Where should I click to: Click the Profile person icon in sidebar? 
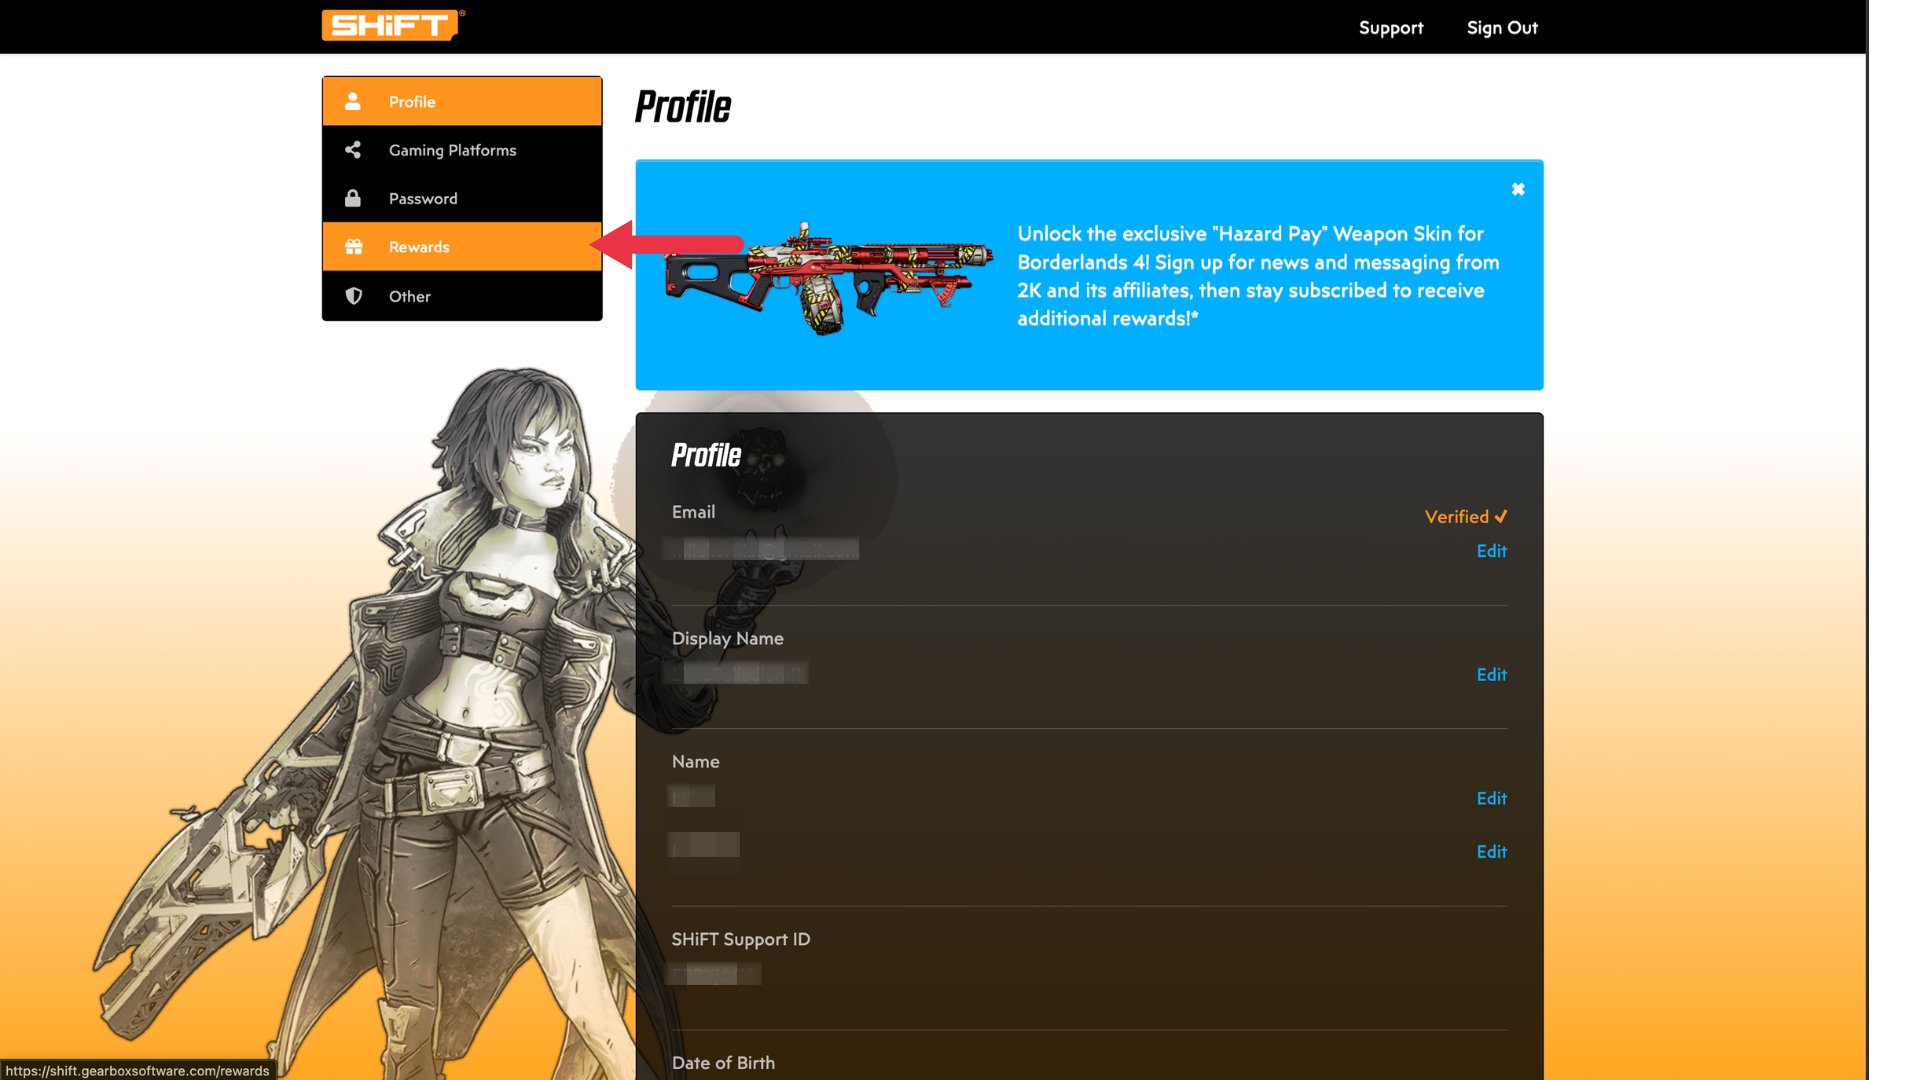353,101
